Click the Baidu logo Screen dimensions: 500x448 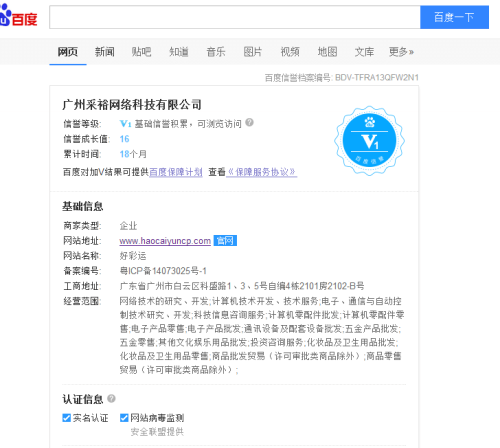click(x=18, y=16)
